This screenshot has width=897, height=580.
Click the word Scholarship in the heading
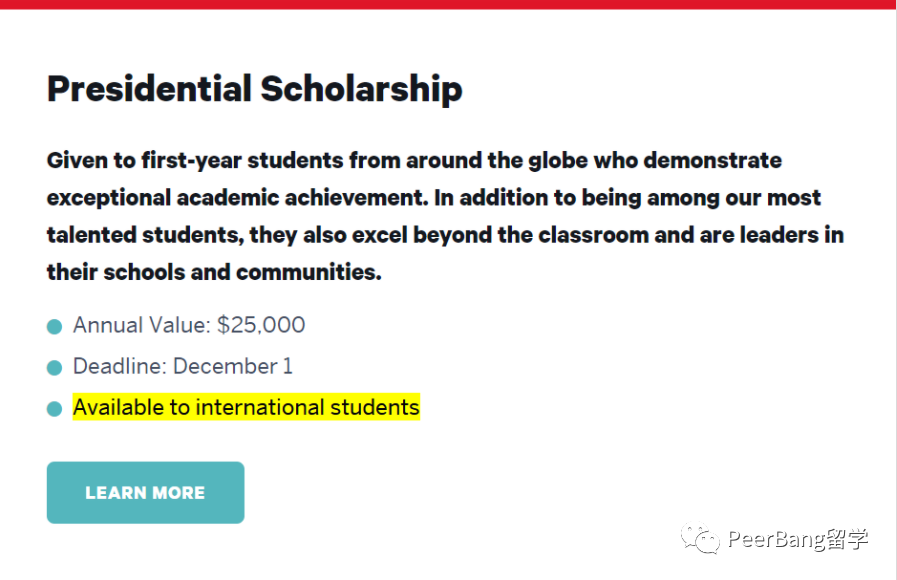(x=362, y=89)
